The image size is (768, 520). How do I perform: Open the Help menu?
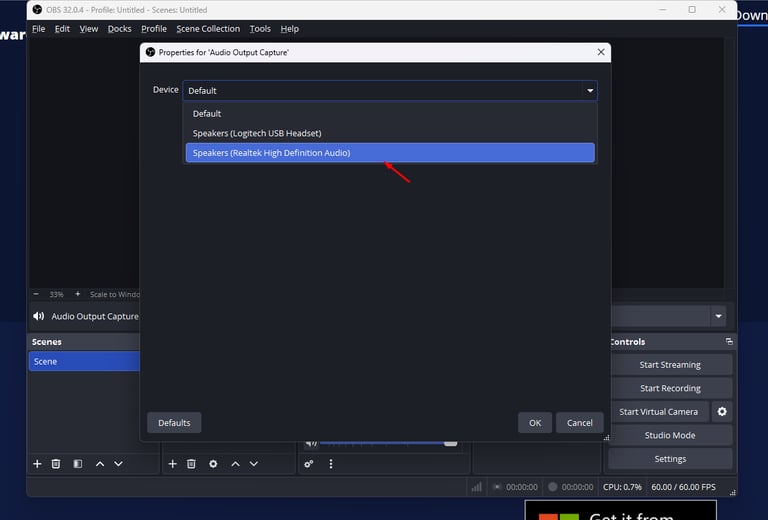289,29
